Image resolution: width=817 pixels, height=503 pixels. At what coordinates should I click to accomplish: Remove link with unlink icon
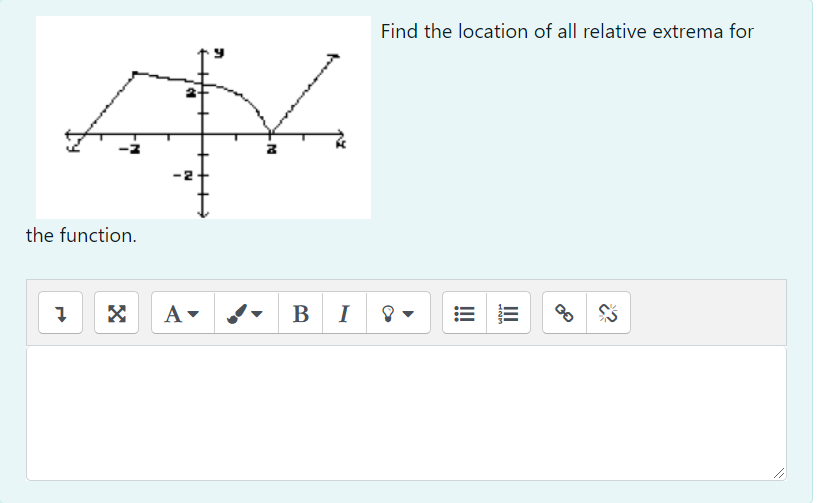coord(609,313)
